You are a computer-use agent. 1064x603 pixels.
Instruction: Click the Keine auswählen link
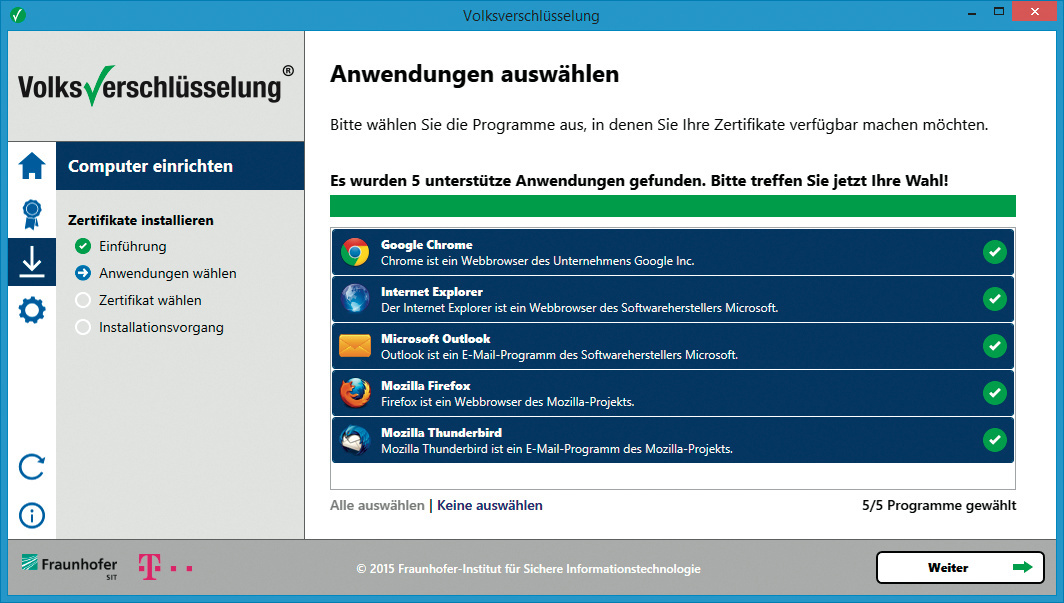click(x=490, y=505)
